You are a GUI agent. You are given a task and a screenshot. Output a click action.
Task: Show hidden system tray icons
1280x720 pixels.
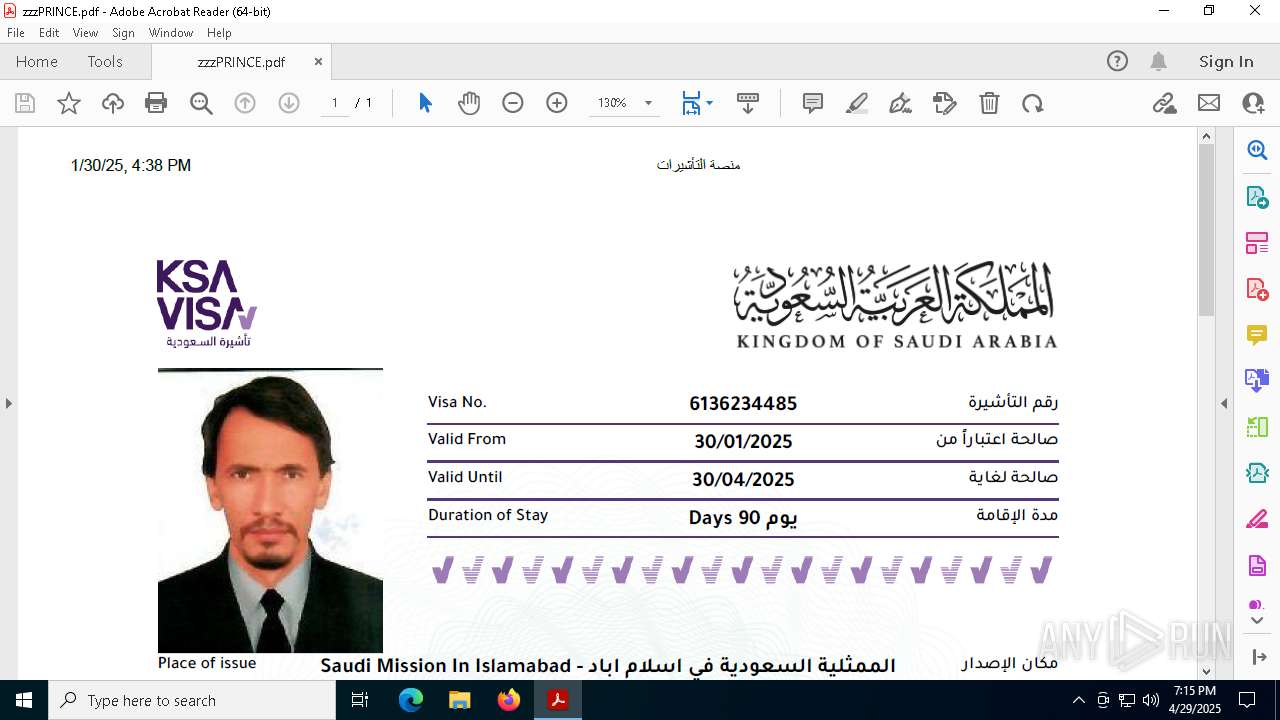(1078, 700)
